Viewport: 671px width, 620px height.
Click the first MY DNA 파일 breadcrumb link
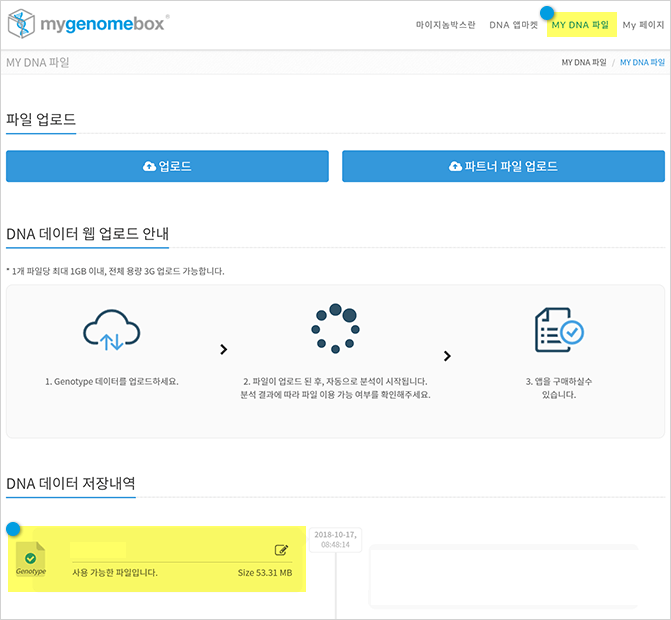tap(583, 63)
